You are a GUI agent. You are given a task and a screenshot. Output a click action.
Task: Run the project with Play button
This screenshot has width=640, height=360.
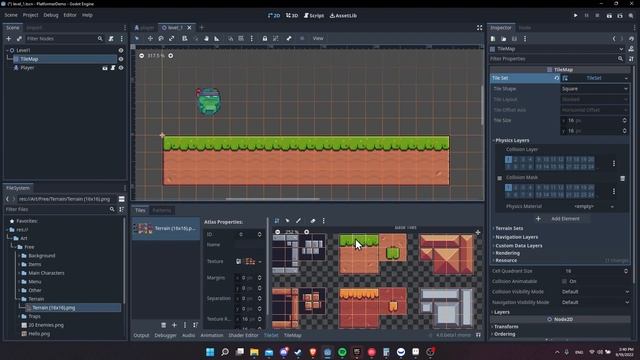pyautogui.click(x=576, y=16)
